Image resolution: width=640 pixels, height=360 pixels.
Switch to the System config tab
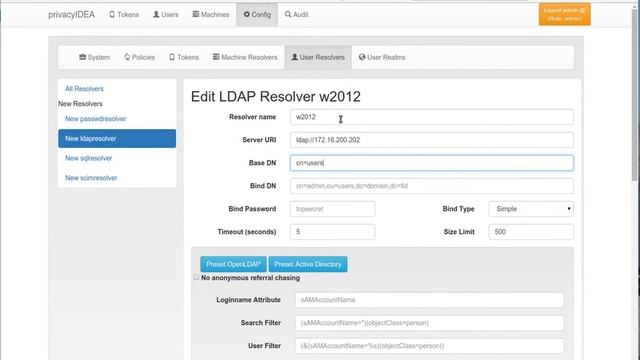click(x=94, y=58)
